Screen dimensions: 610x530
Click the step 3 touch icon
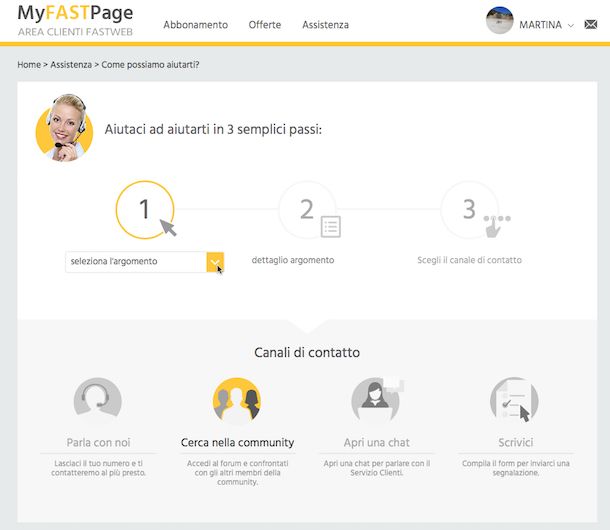tap(496, 226)
